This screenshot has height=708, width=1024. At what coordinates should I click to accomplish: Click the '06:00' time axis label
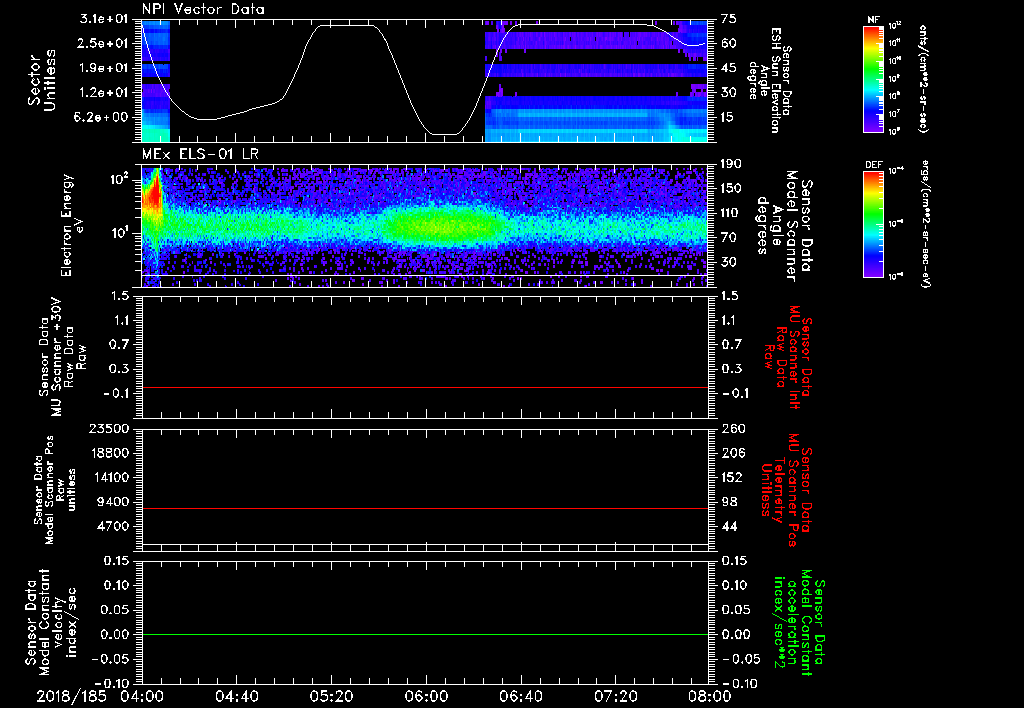coord(426,696)
